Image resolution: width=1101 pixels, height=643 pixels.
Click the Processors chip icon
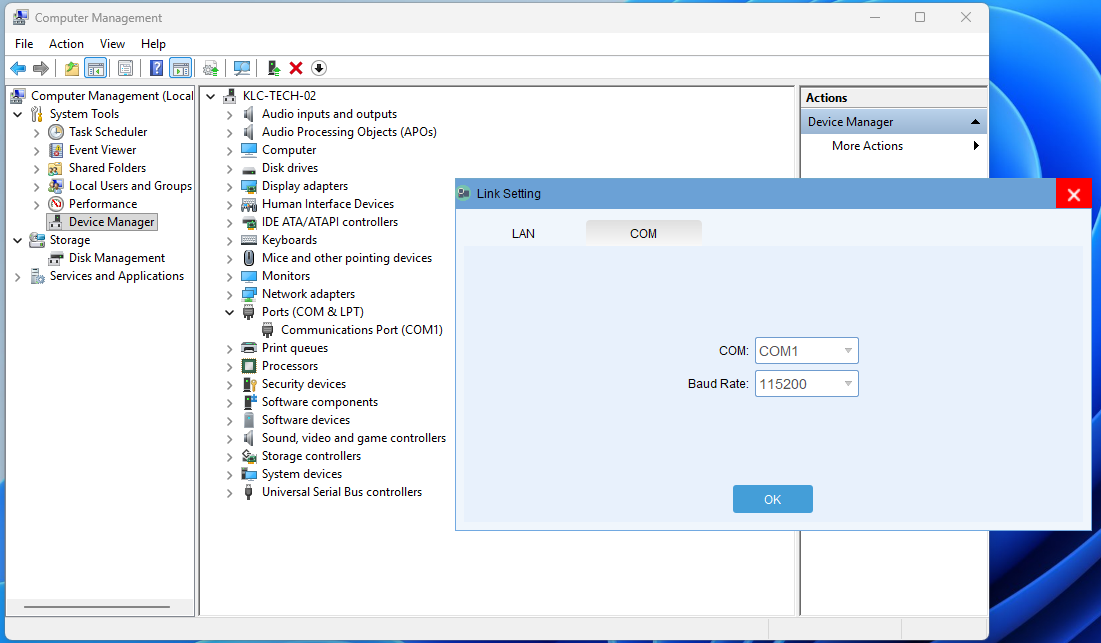249,366
